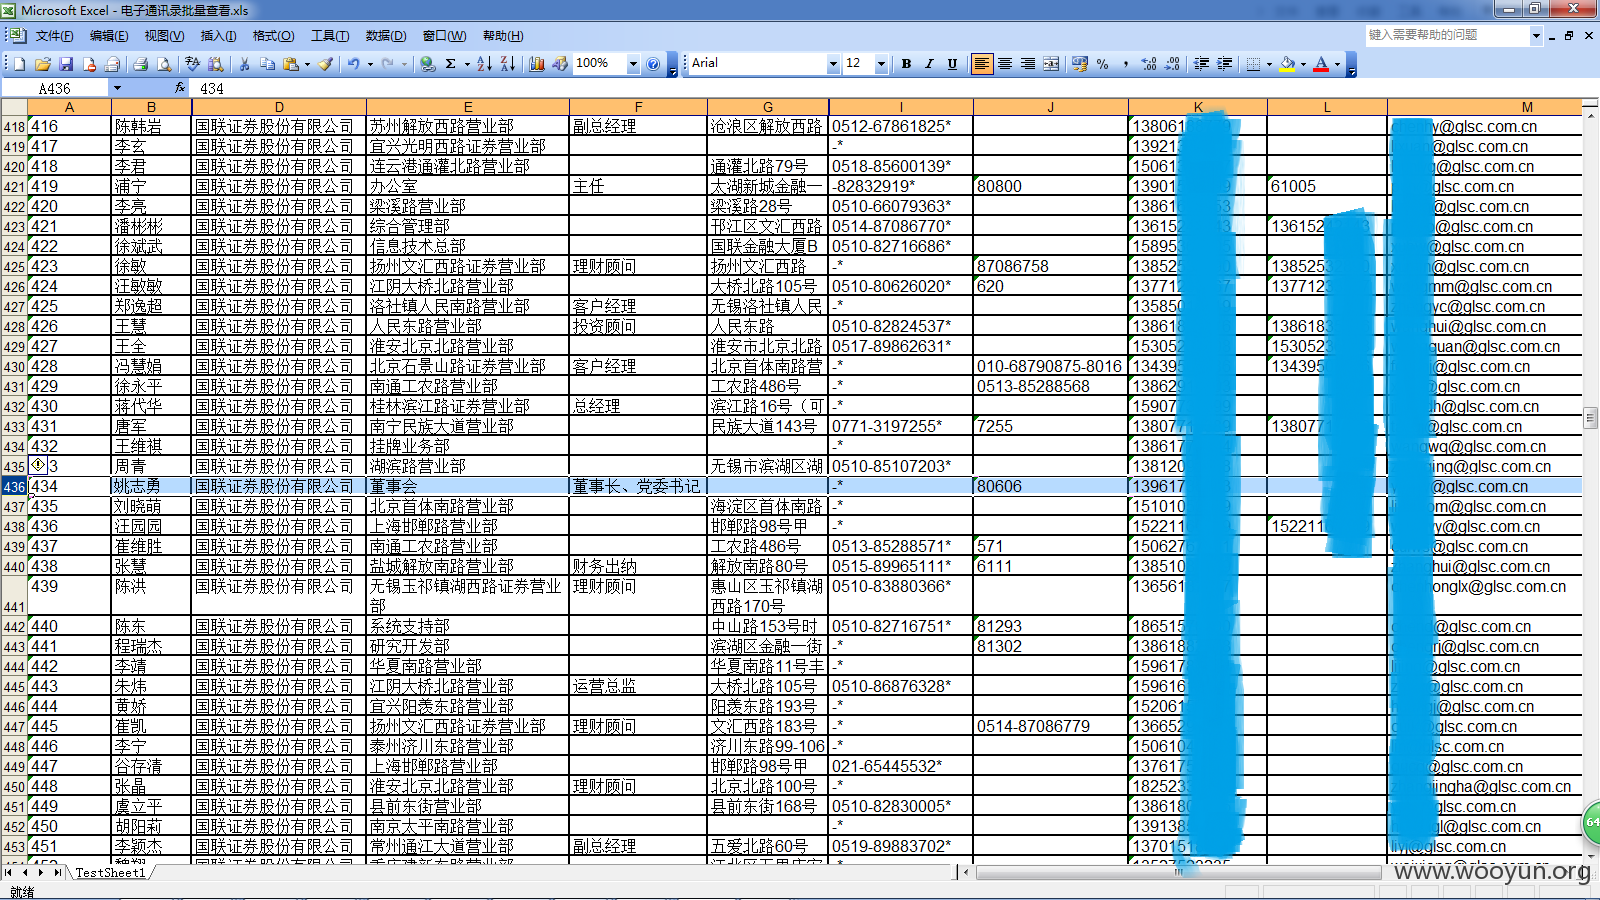The height and width of the screenshot is (900, 1600).
Task: Open the 编辑(E) menu
Action: [x=109, y=36]
